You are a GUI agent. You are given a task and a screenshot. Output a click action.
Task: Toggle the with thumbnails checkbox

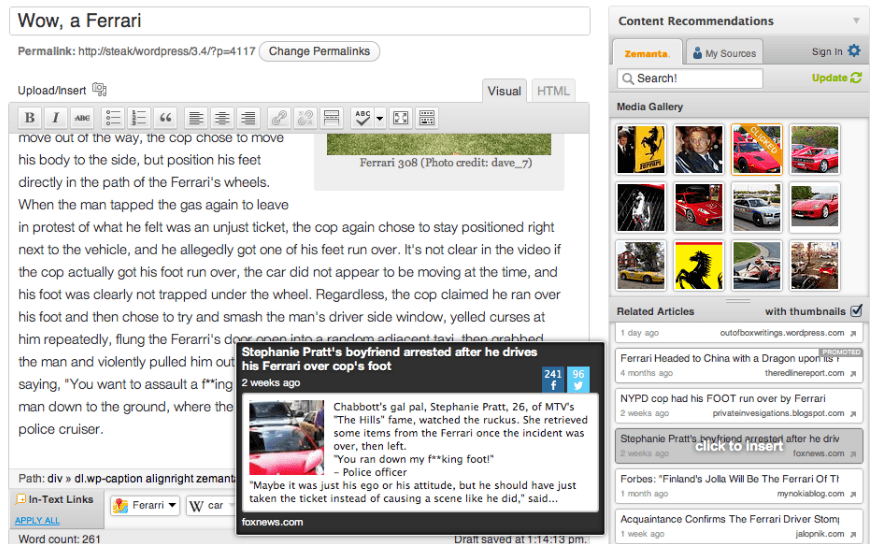coord(857,310)
